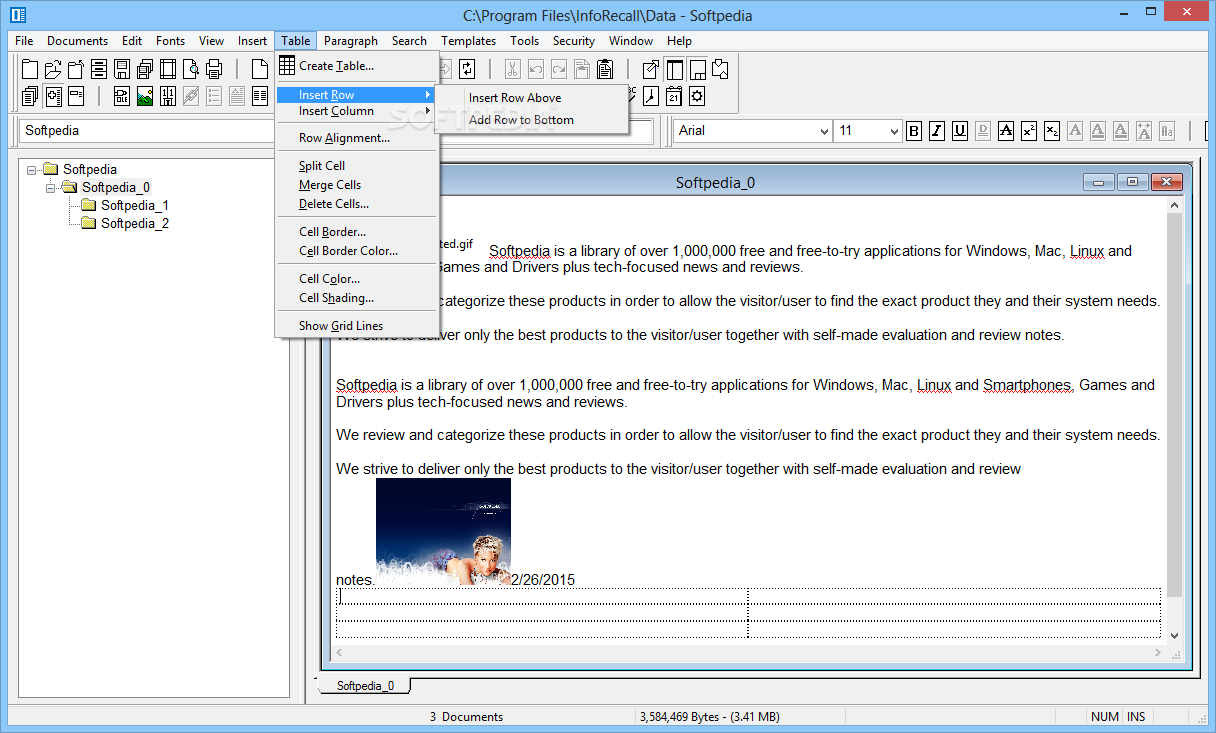1216x733 pixels.
Task: Click the disabled scissors cut icon
Action: click(x=513, y=69)
